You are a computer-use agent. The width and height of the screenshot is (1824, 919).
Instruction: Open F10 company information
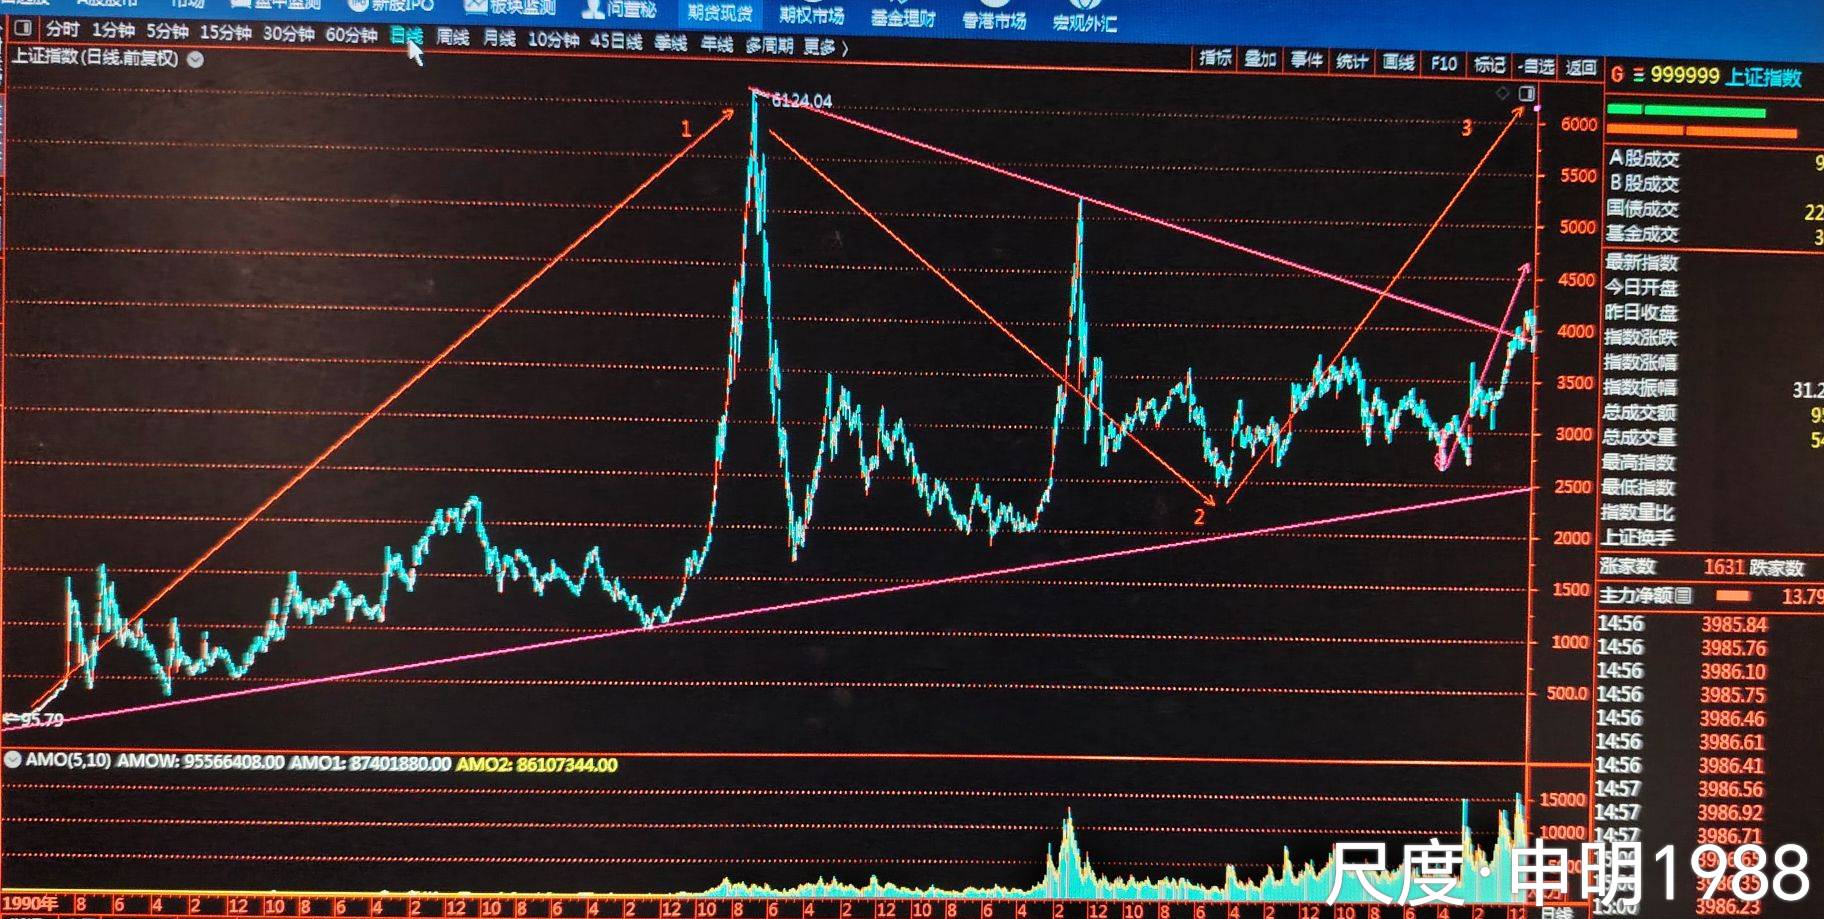tap(1443, 64)
